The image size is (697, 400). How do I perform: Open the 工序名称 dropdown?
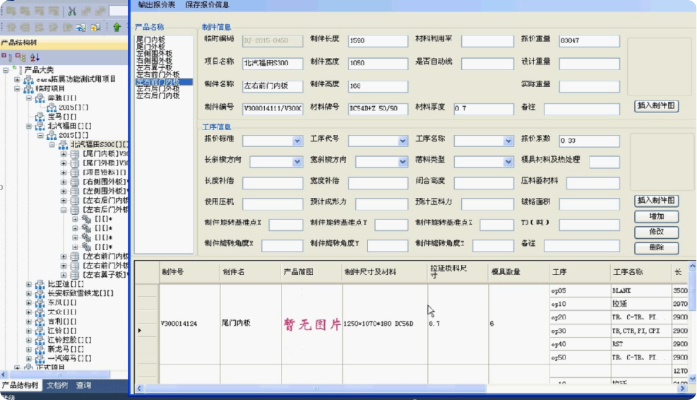point(510,140)
